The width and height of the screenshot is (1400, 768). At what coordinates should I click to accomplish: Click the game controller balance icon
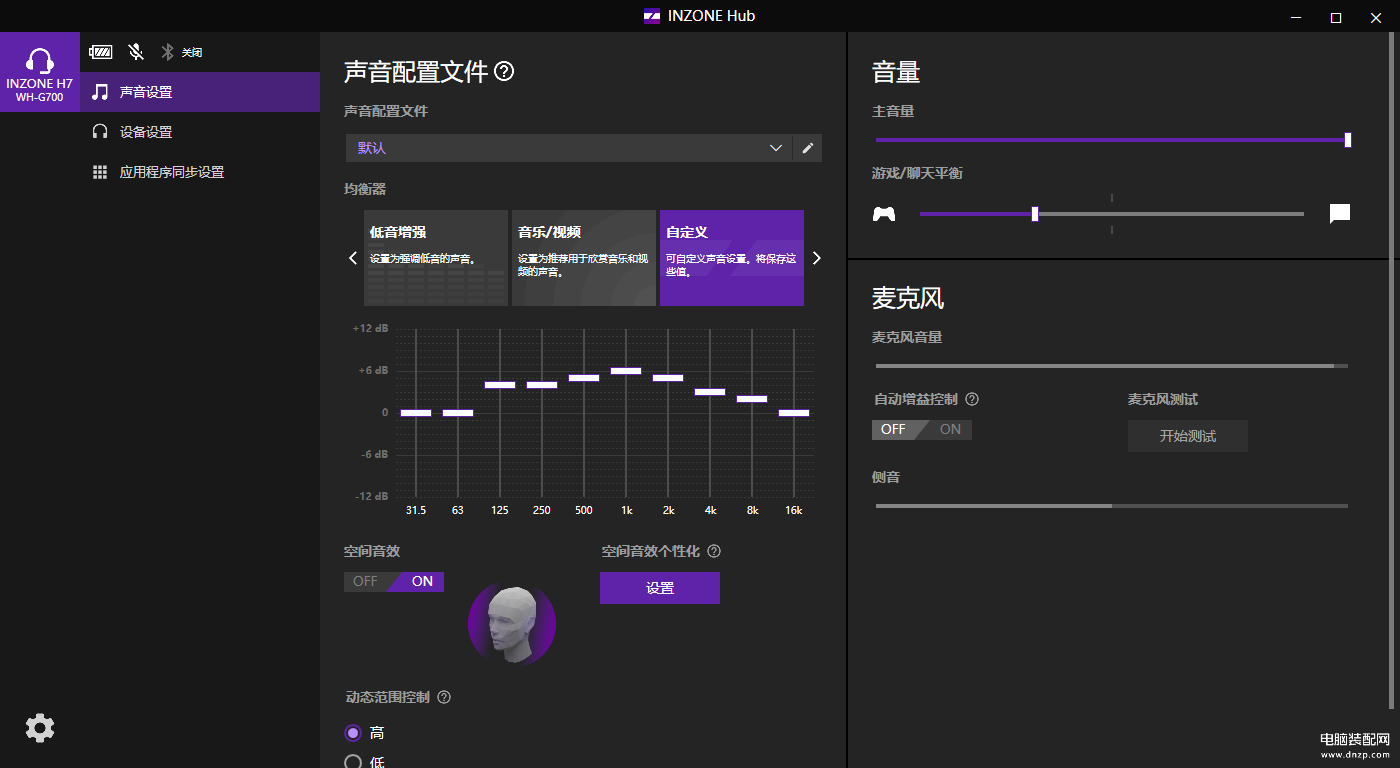pos(884,214)
